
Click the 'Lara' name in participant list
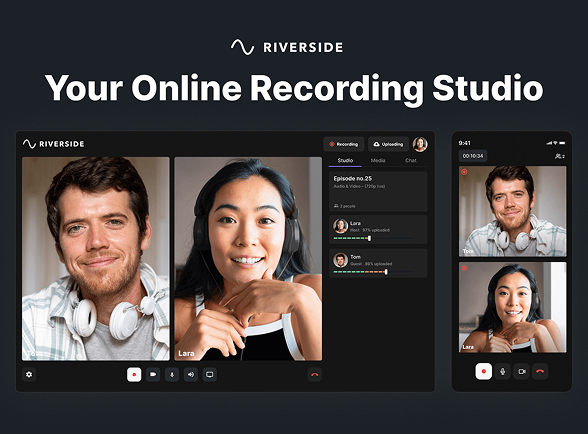(x=355, y=223)
